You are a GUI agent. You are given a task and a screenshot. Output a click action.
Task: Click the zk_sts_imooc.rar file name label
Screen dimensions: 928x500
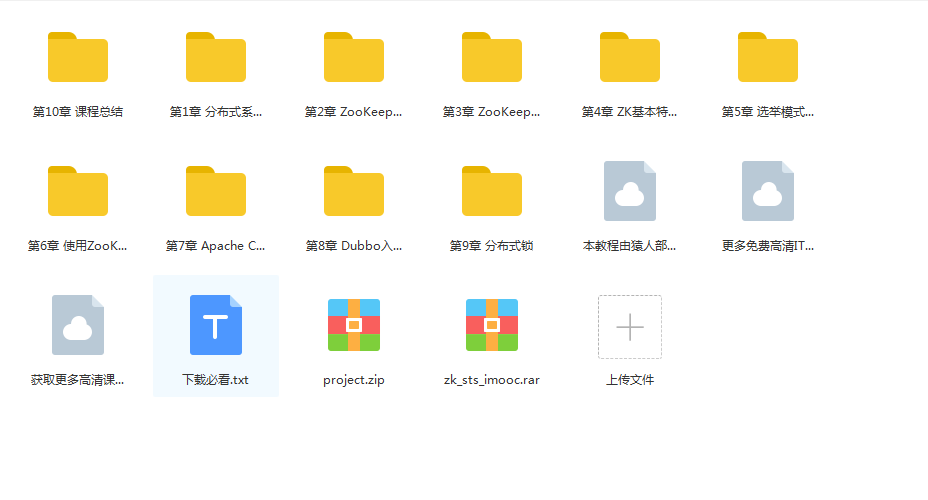click(492, 380)
